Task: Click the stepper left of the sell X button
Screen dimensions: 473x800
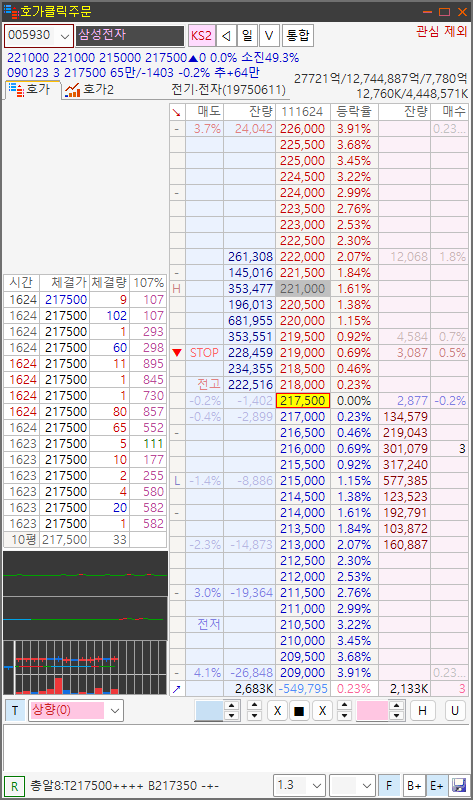Action: pyautogui.click(x=254, y=710)
